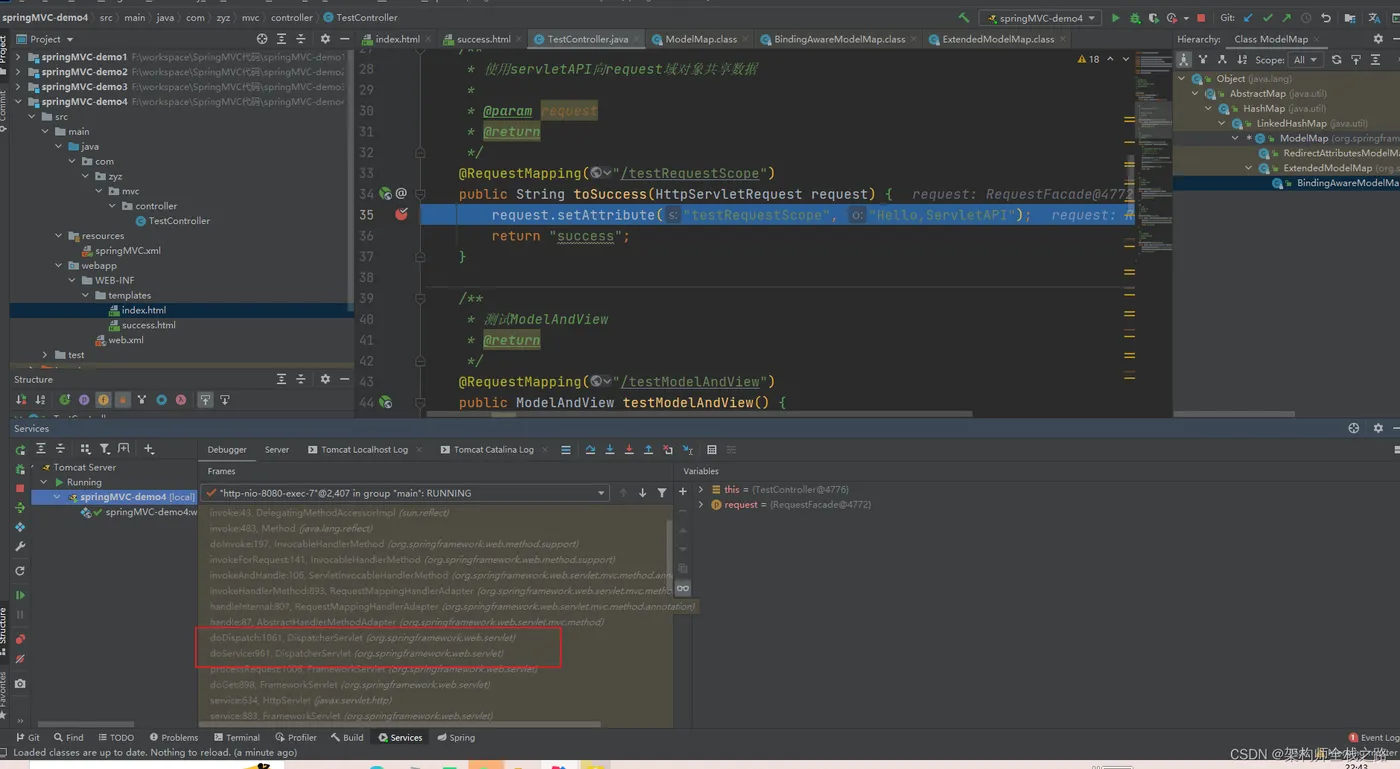Click Step Out in debugger toolbar
This screenshot has height=769, width=1400.
click(x=648, y=450)
